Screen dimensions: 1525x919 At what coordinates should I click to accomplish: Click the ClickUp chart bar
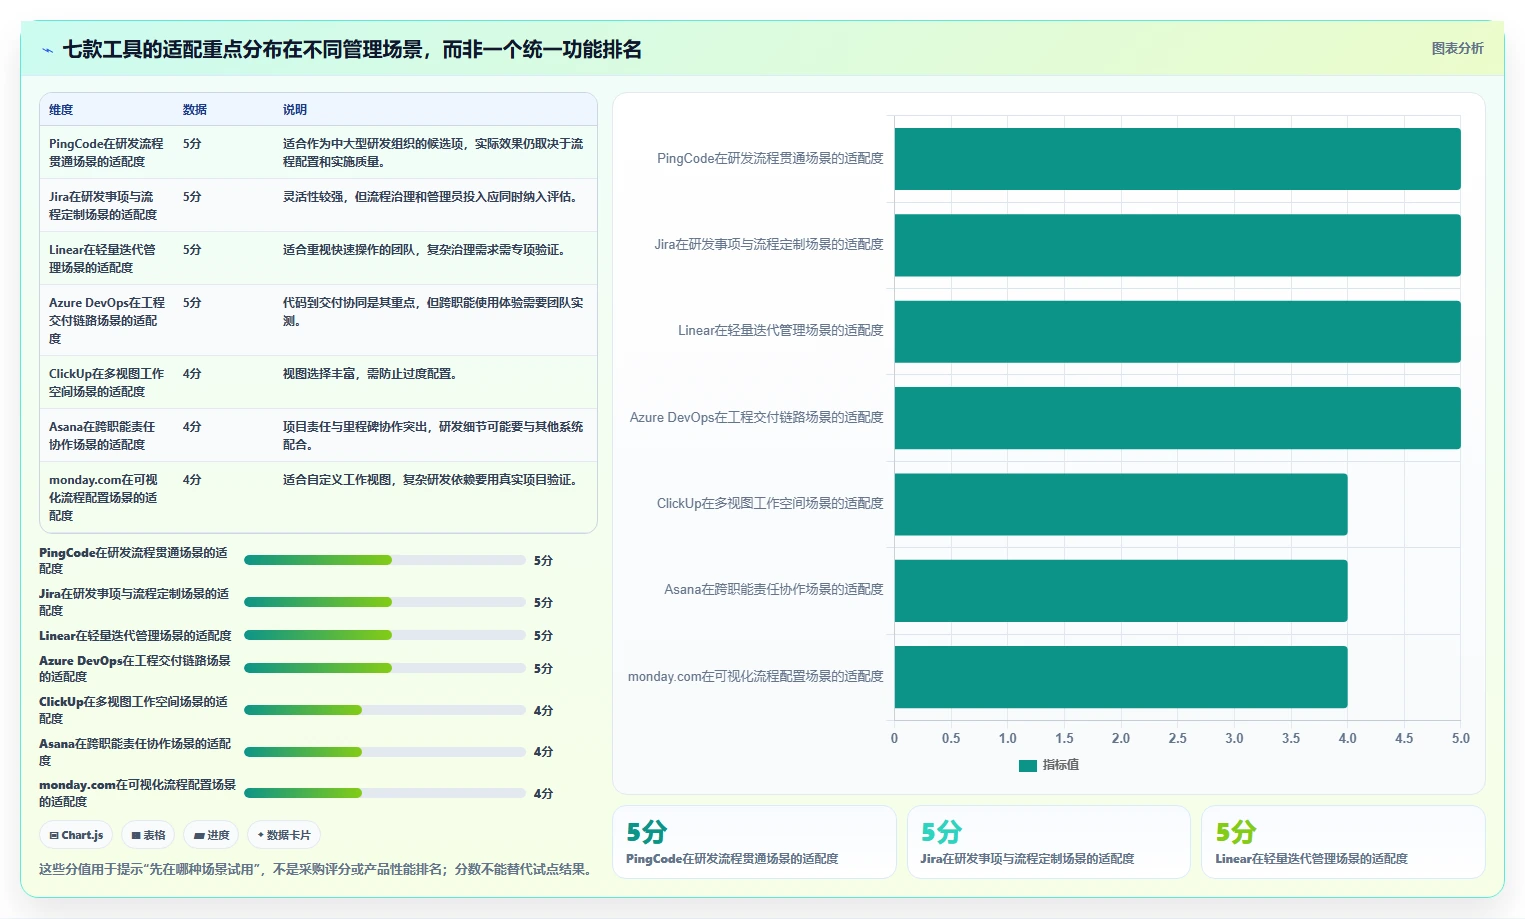pos(1121,504)
